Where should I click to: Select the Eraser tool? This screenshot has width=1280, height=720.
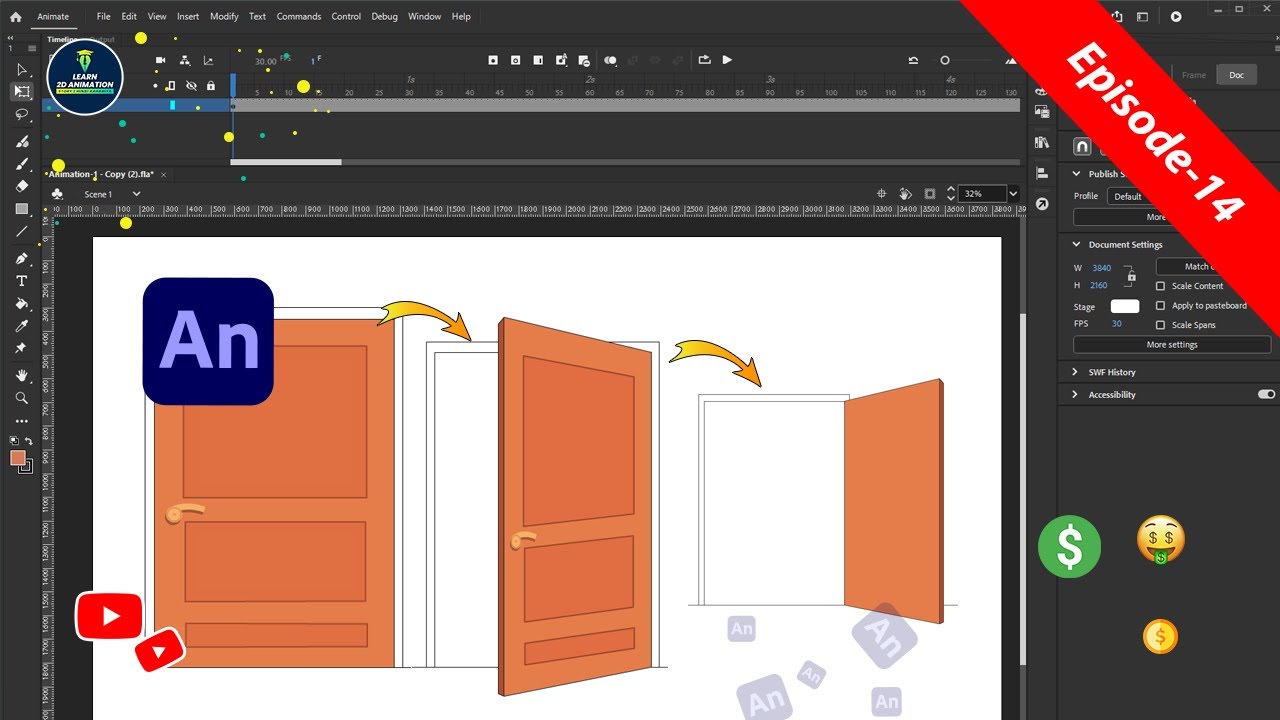click(21, 186)
